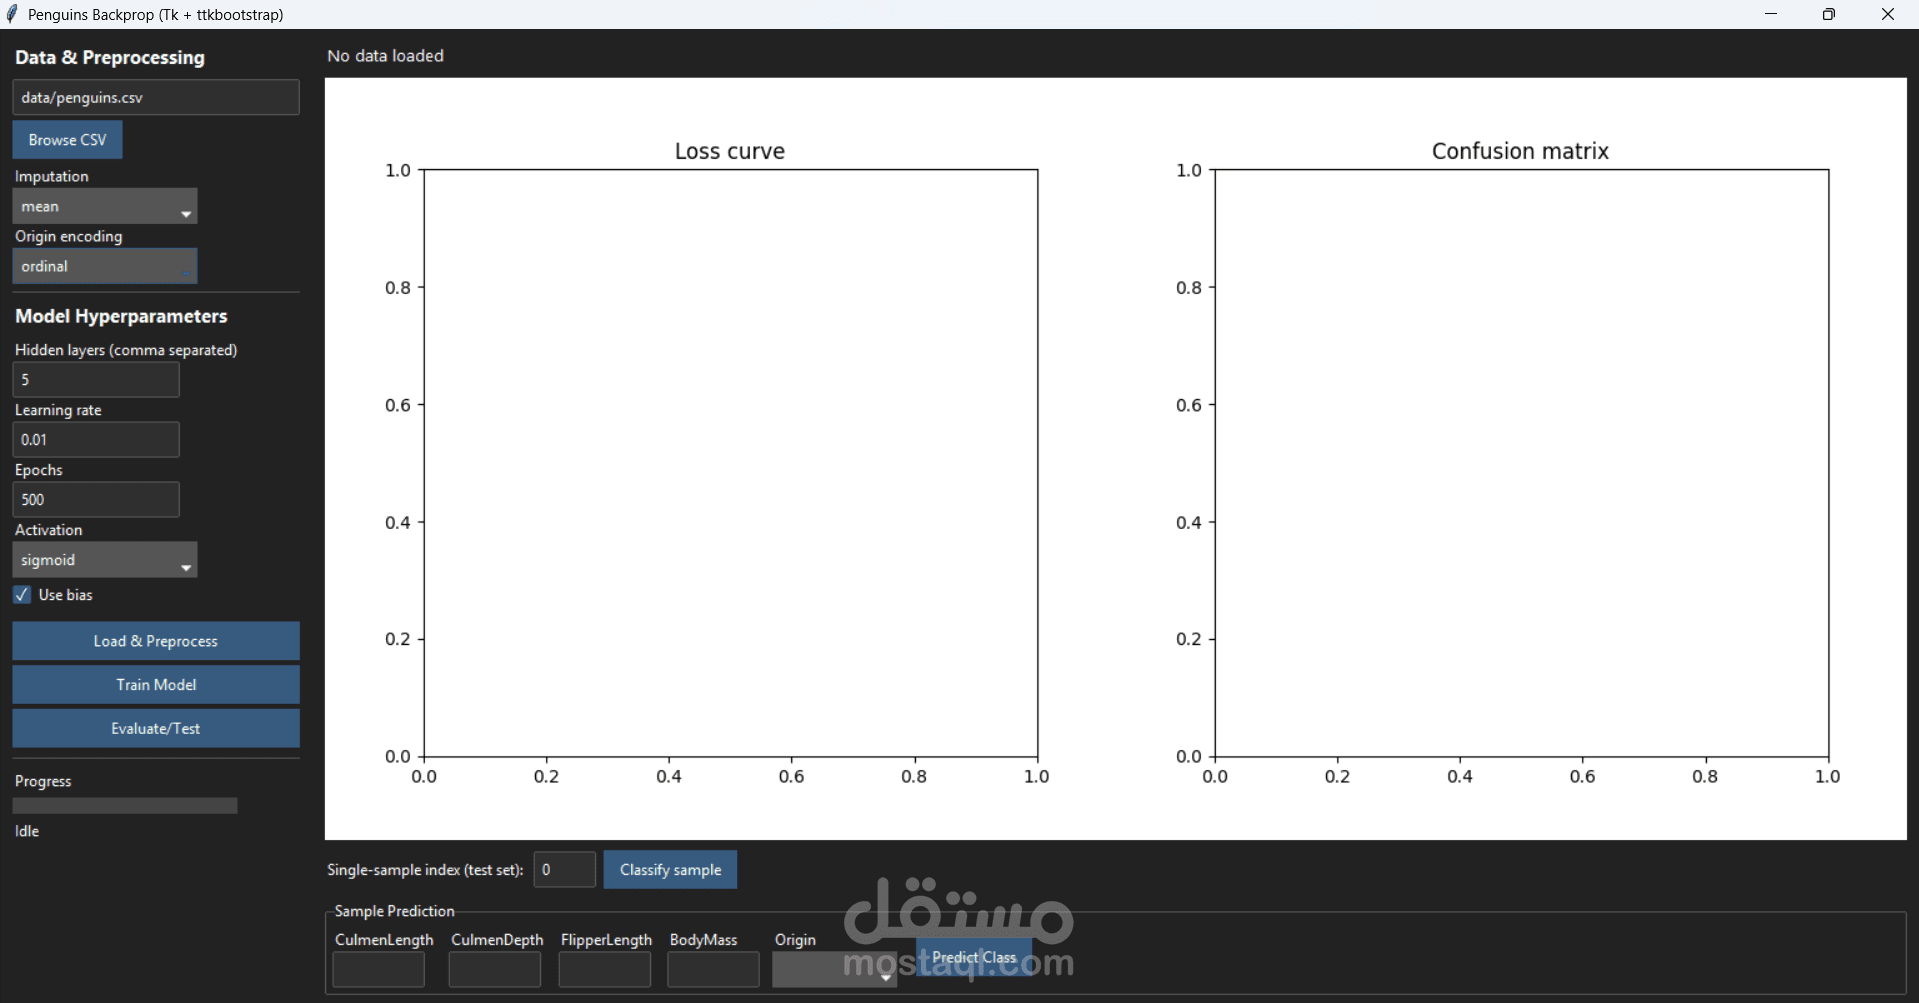Focus the BodyMass input field
Viewport: 1919px width, 1003px height.
(x=714, y=970)
